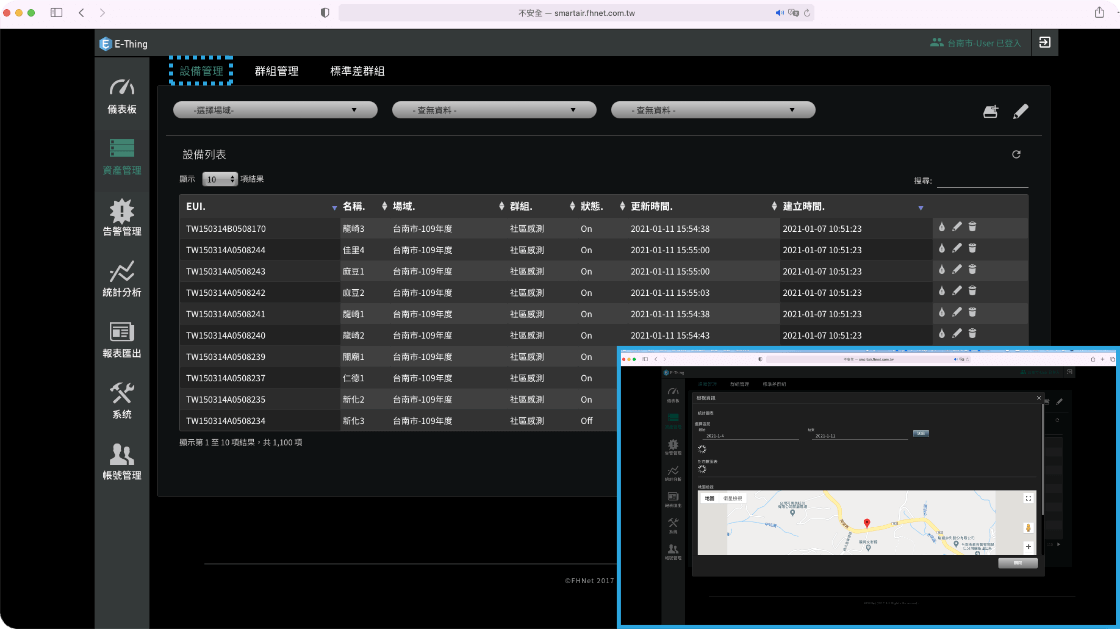Go to 統計分析 statistics analysis
Image resolution: width=1120 pixels, height=629 pixels.
coord(121,278)
